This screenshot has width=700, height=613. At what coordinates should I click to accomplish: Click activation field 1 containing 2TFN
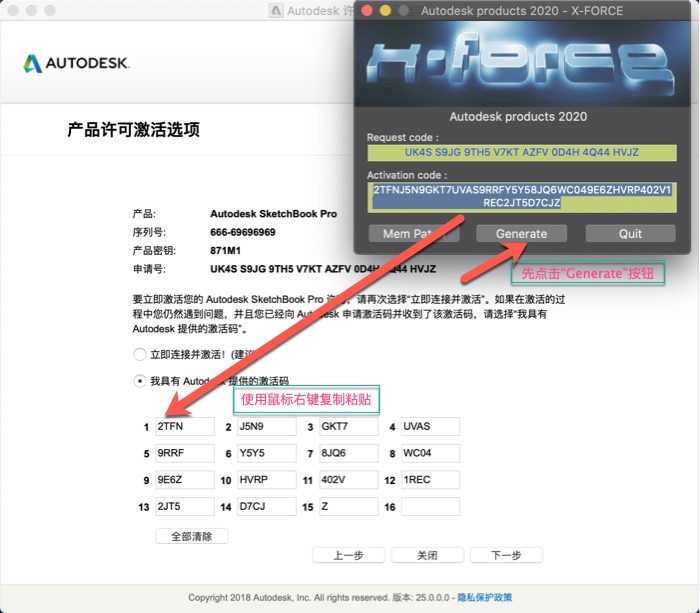coord(185,426)
